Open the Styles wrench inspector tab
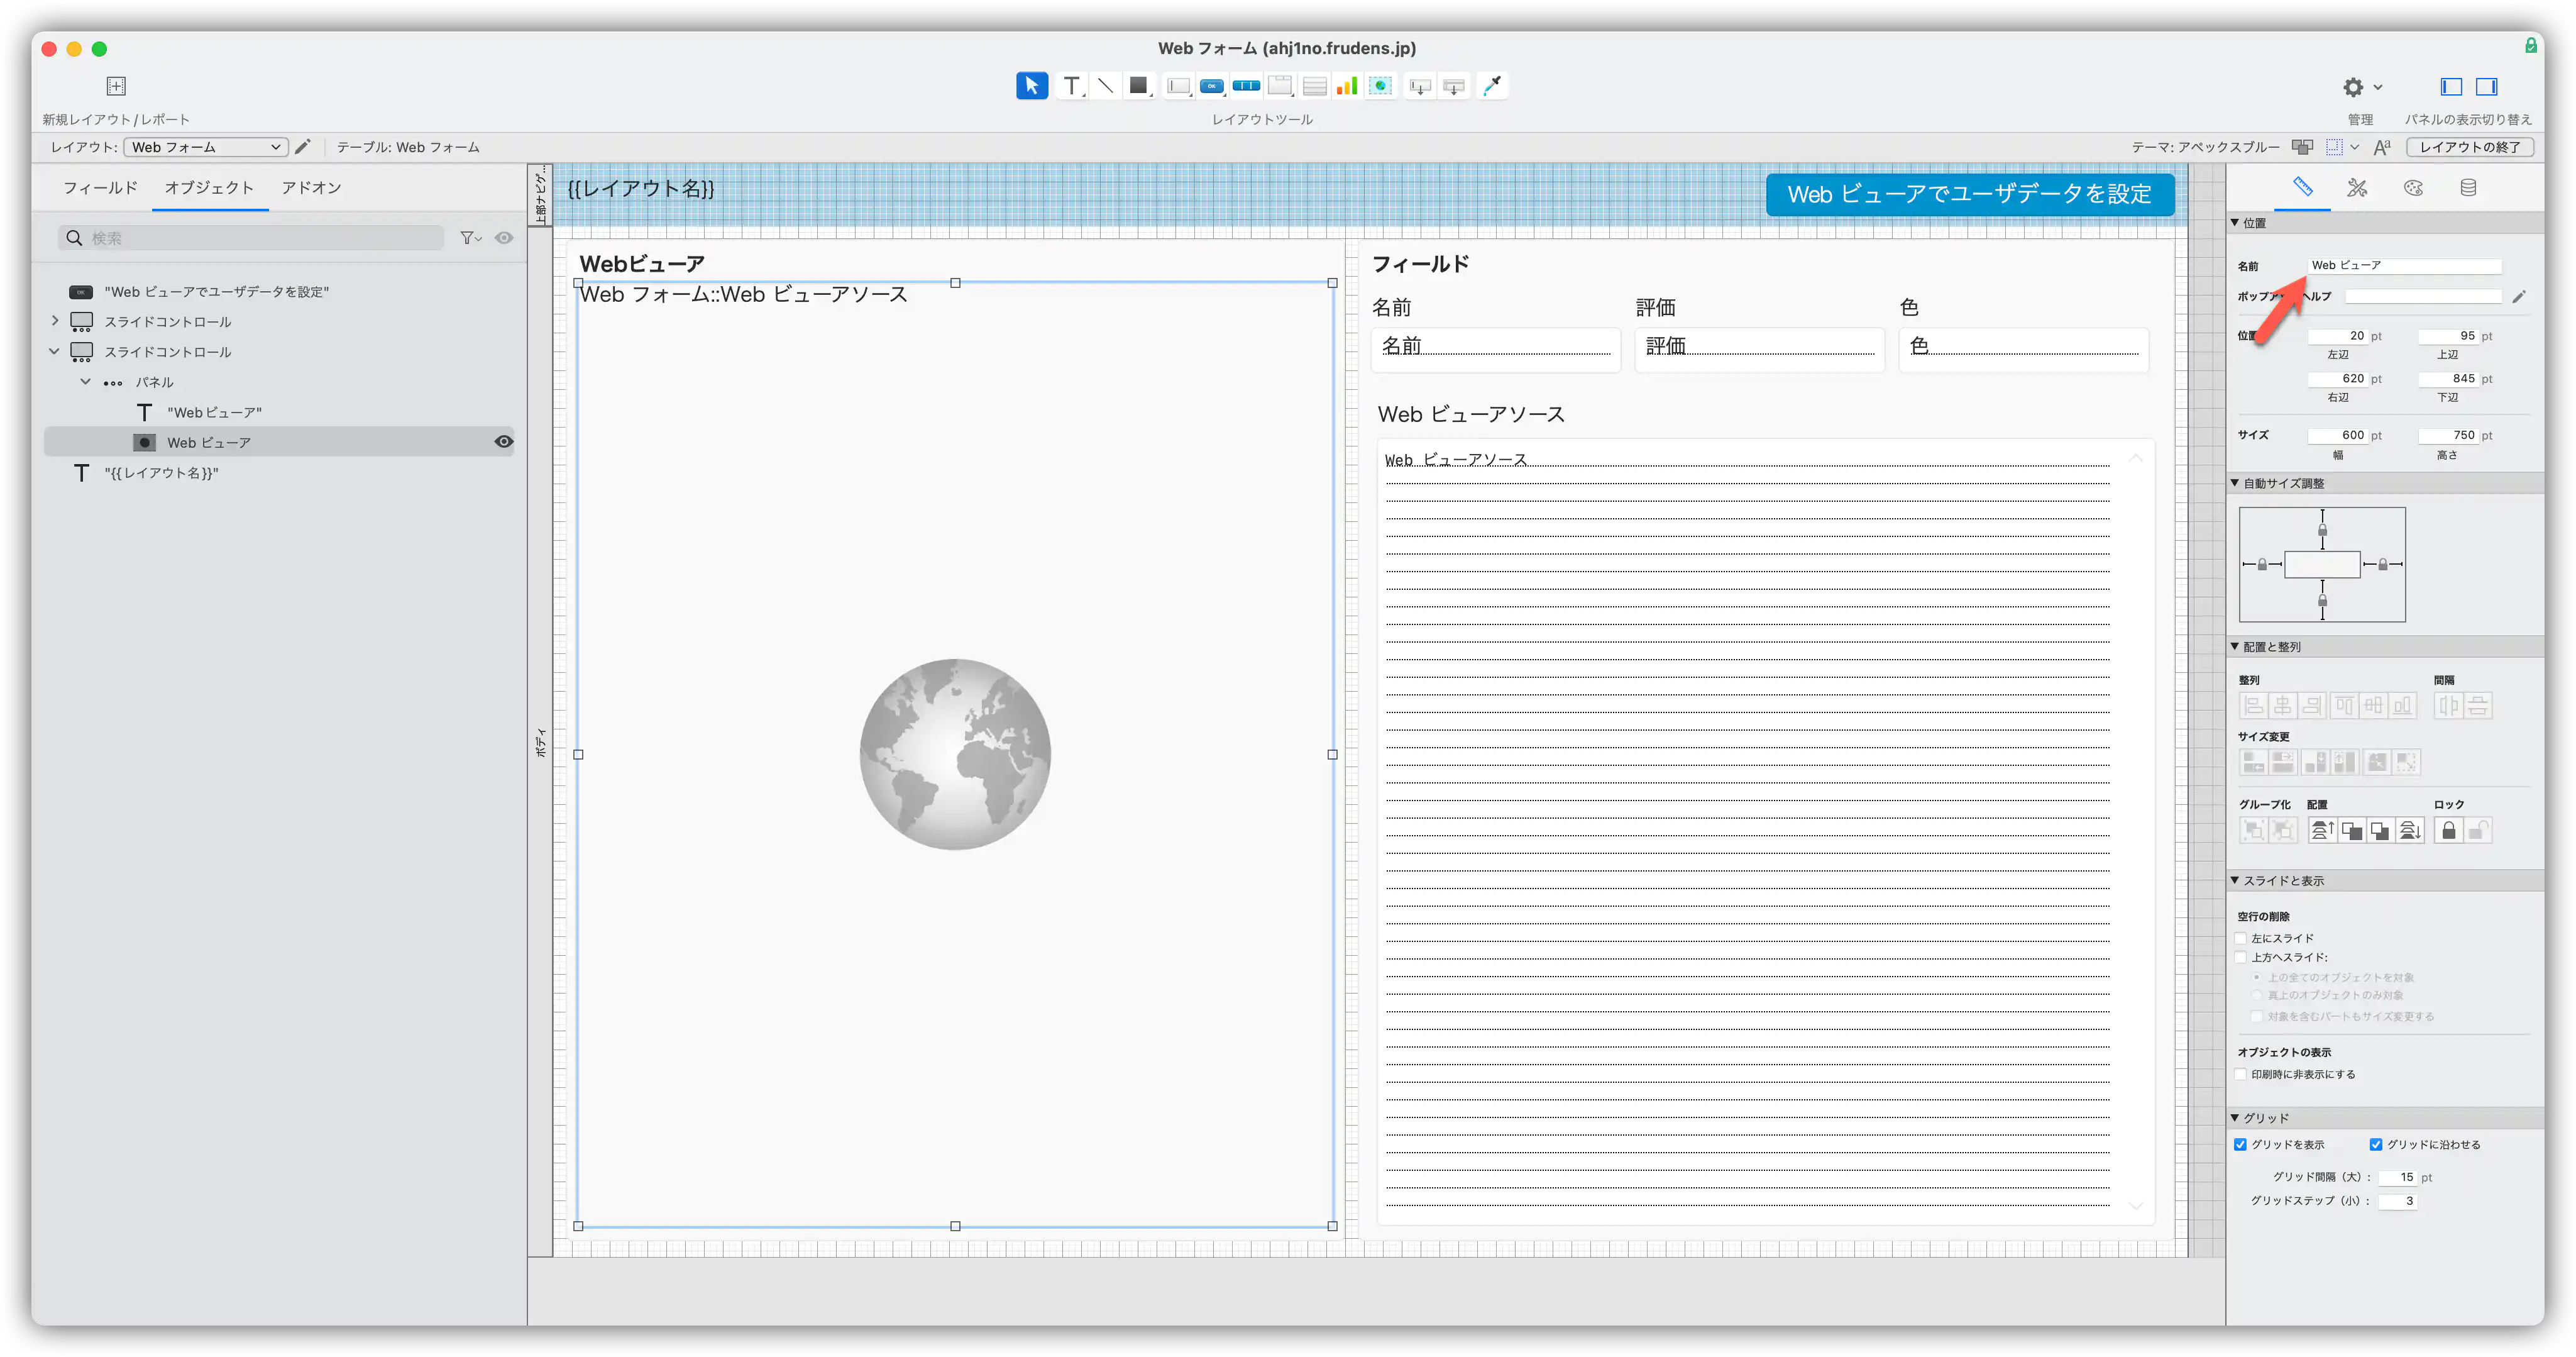Viewport: 2576px width, 1357px height. click(2357, 187)
